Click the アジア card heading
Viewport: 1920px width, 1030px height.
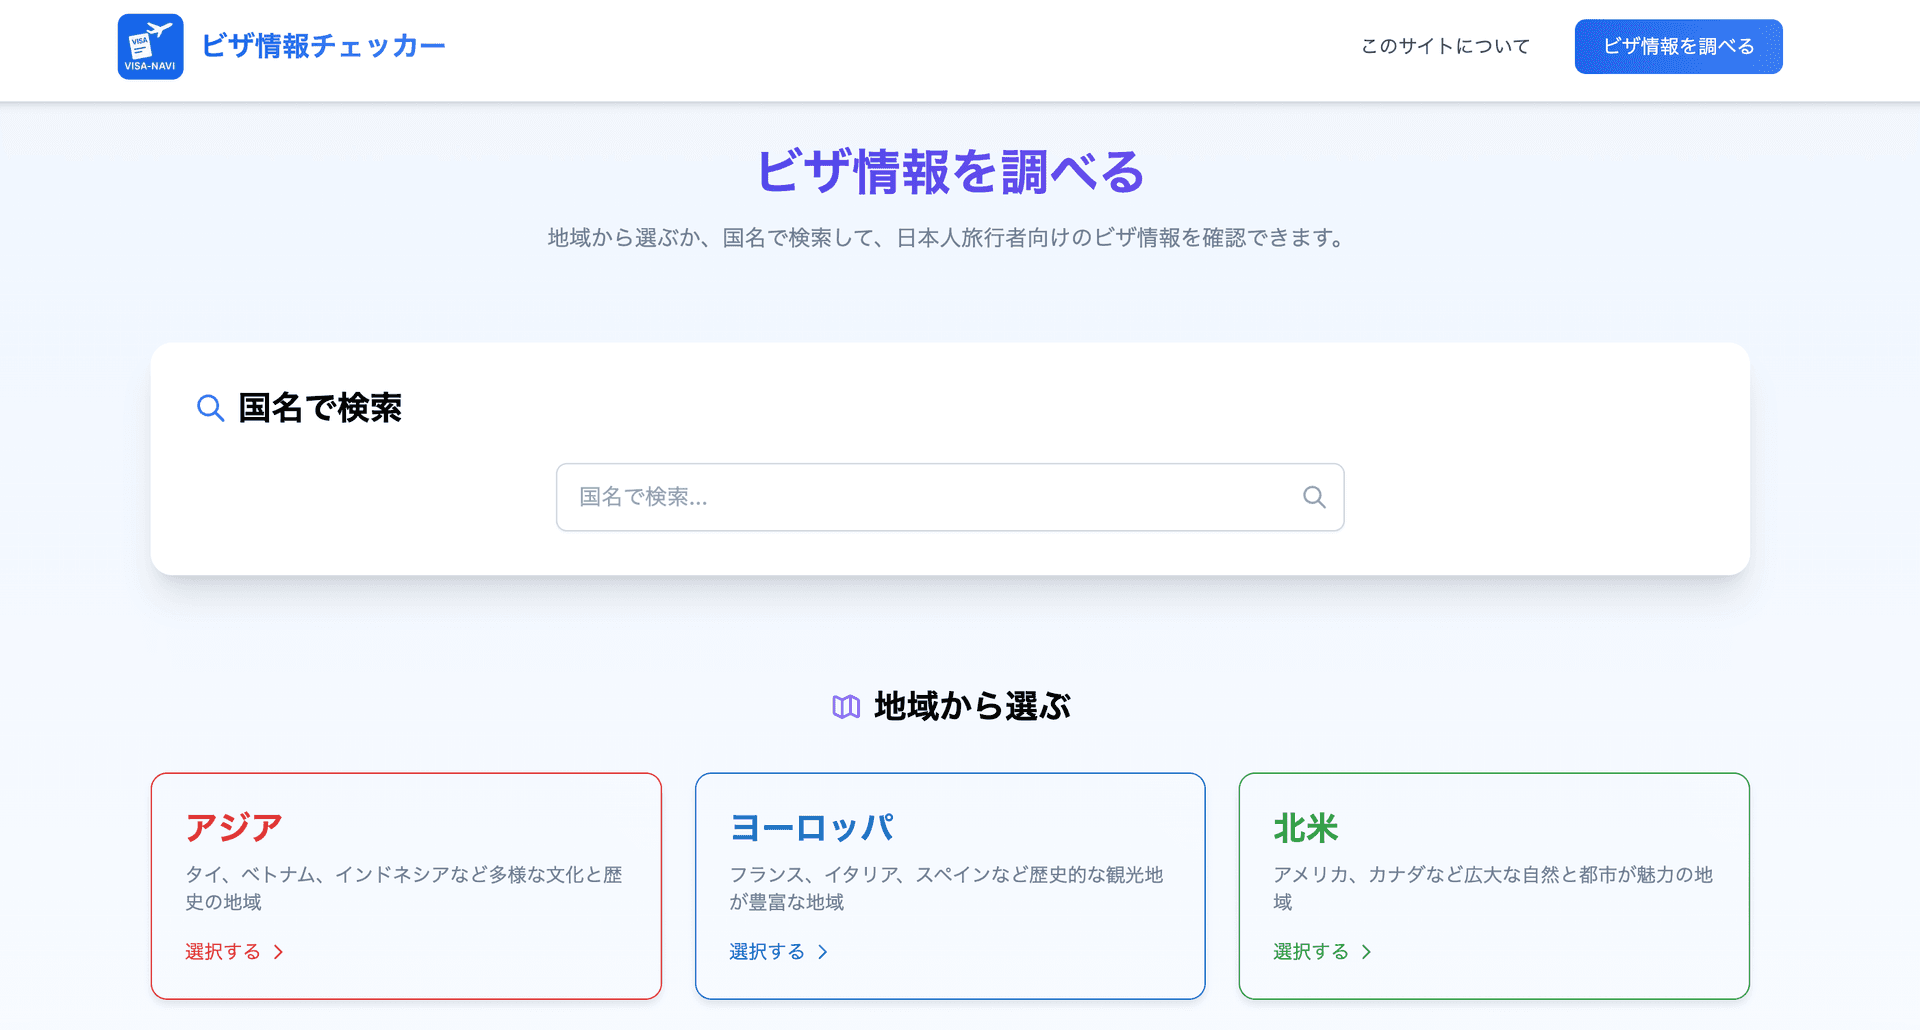(233, 827)
